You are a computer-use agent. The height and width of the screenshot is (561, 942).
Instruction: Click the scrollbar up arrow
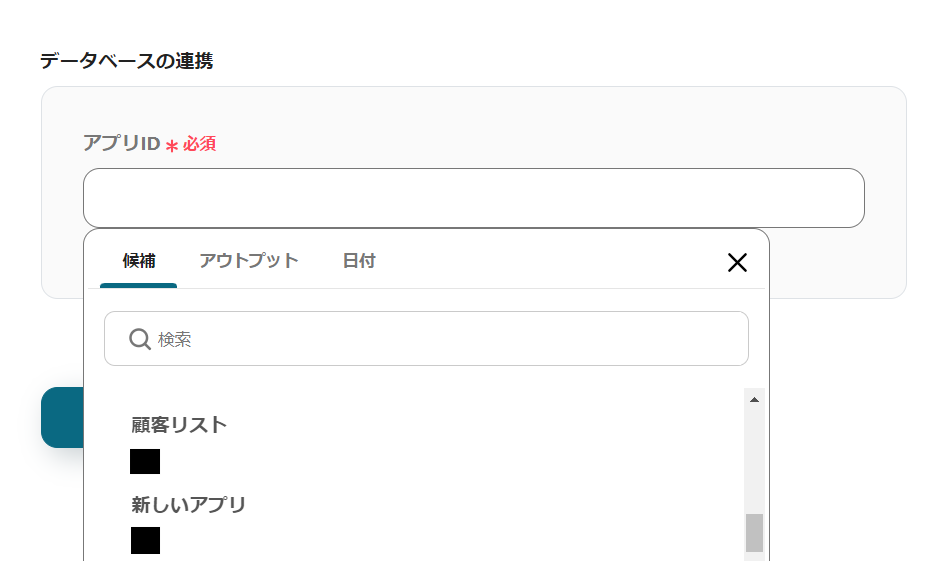755,400
